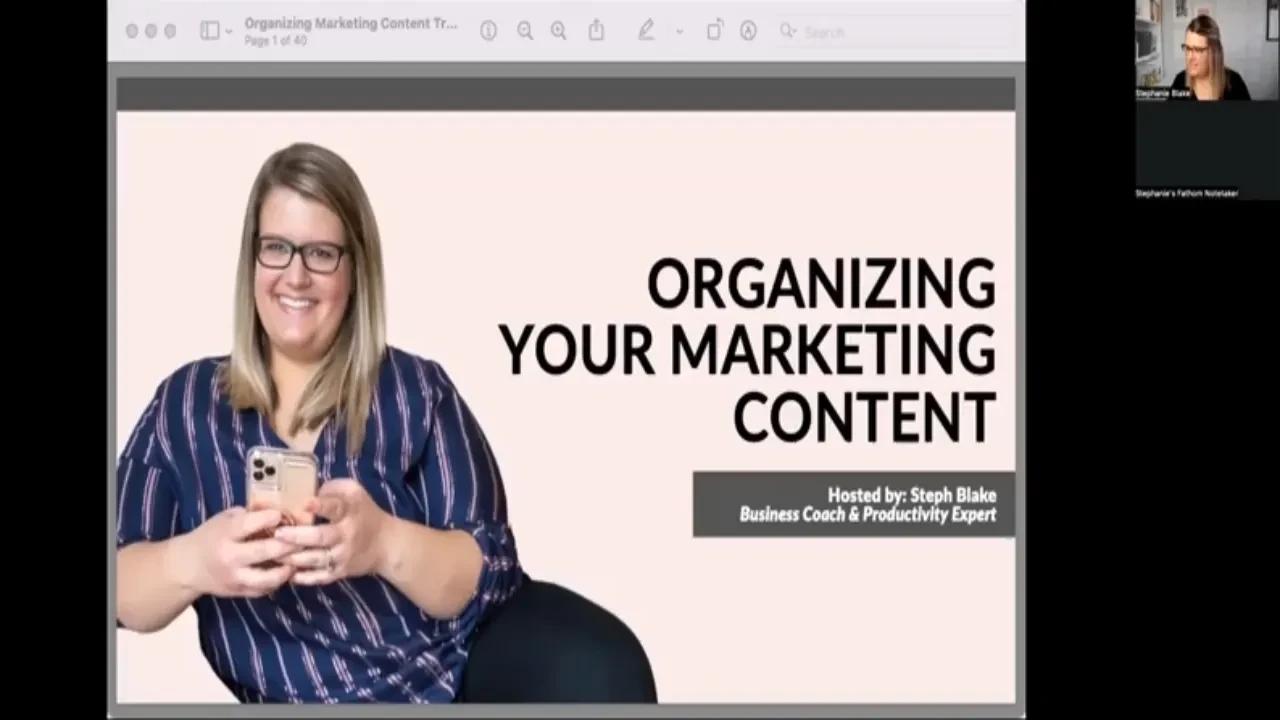Rotate the page with the Rotate icon
The width and height of the screenshot is (1280, 720).
point(714,30)
